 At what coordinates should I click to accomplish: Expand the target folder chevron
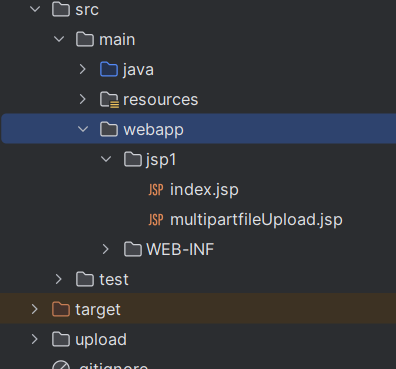pos(35,309)
